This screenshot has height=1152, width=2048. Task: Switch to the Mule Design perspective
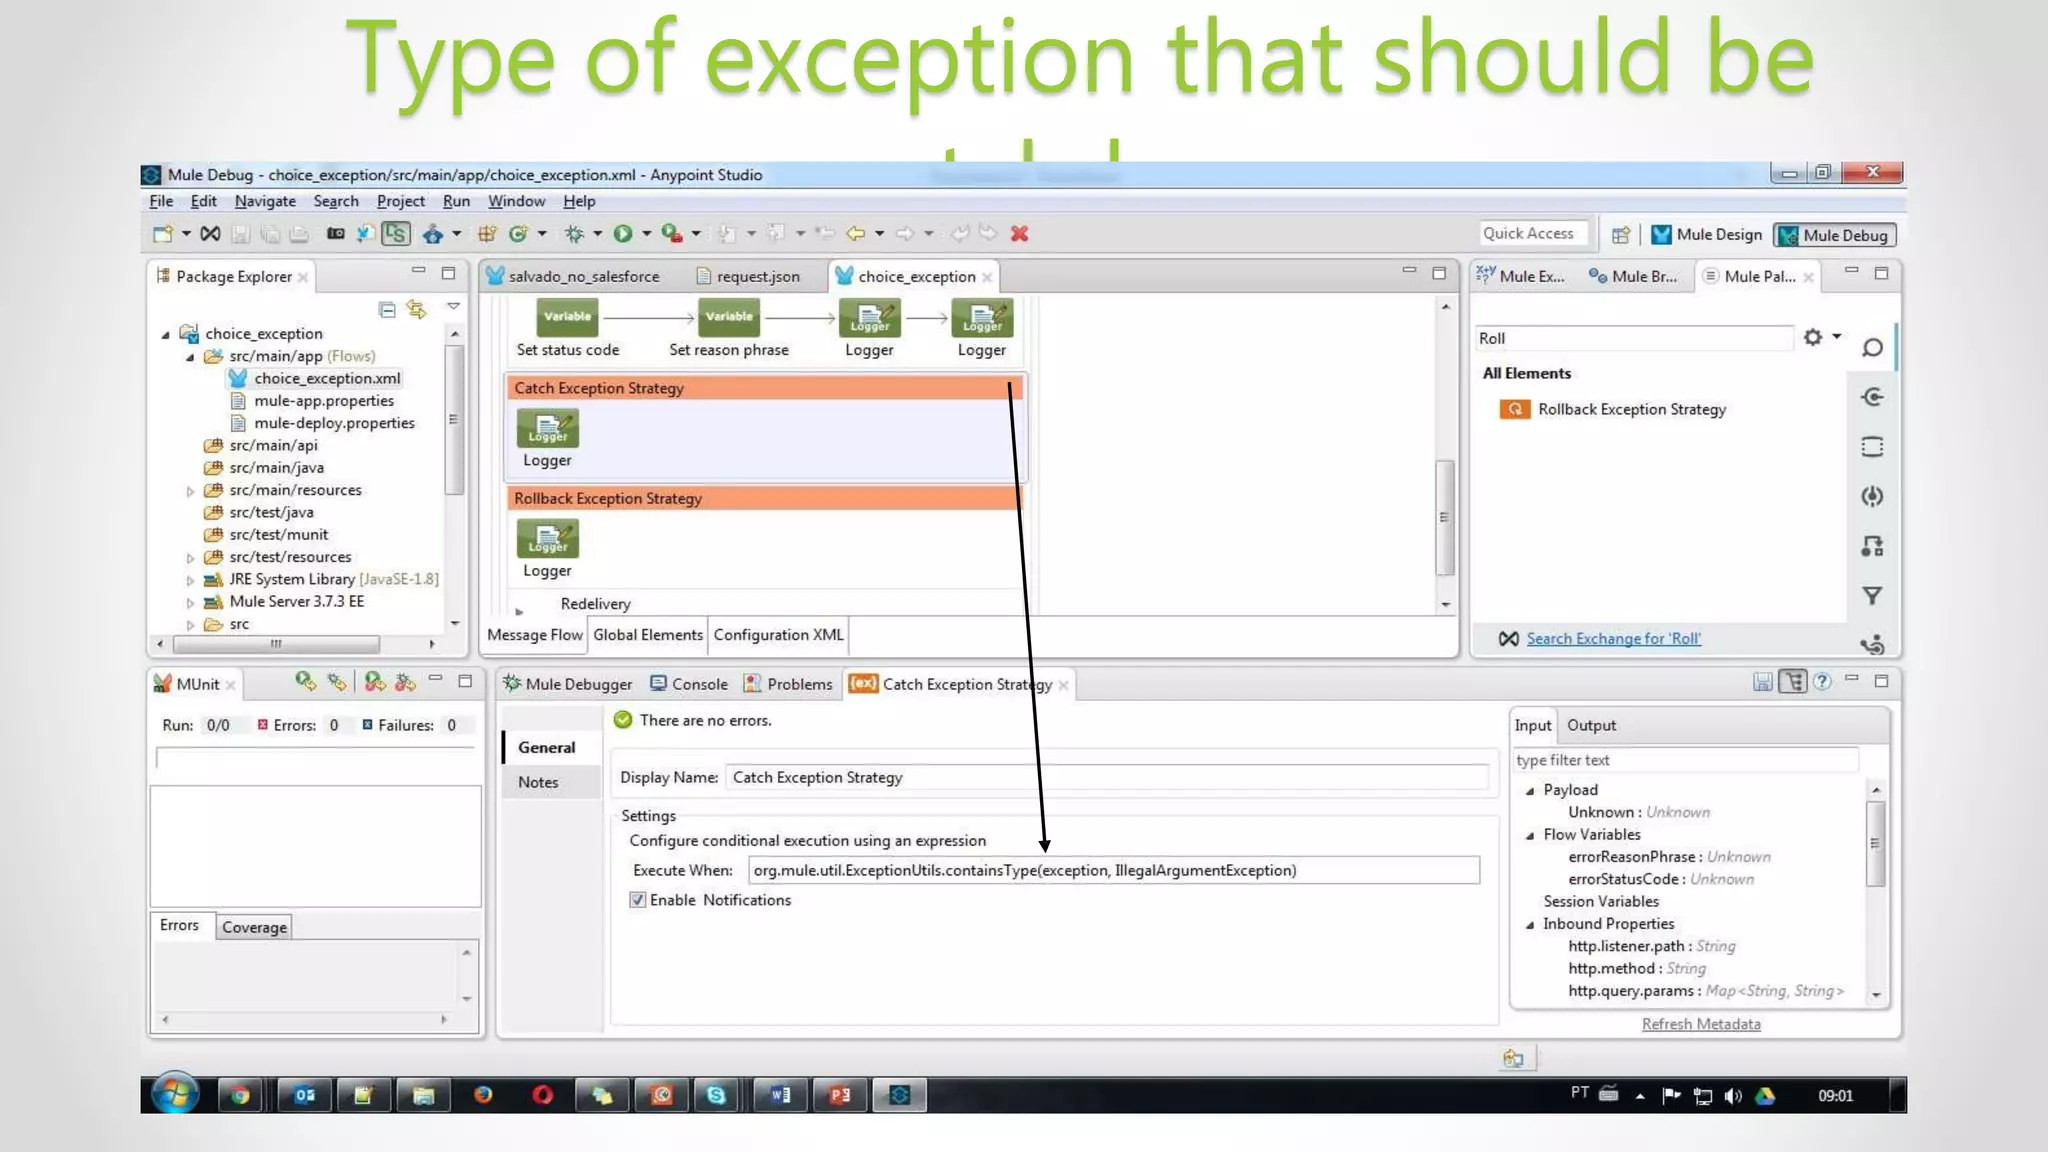click(x=1707, y=235)
